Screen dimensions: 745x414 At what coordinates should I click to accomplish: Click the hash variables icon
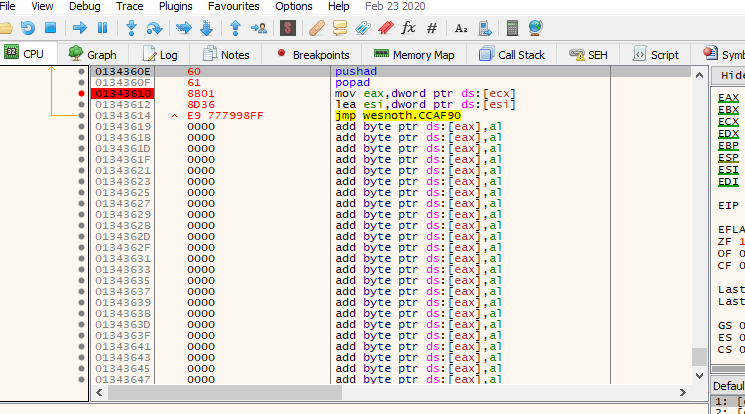point(431,28)
